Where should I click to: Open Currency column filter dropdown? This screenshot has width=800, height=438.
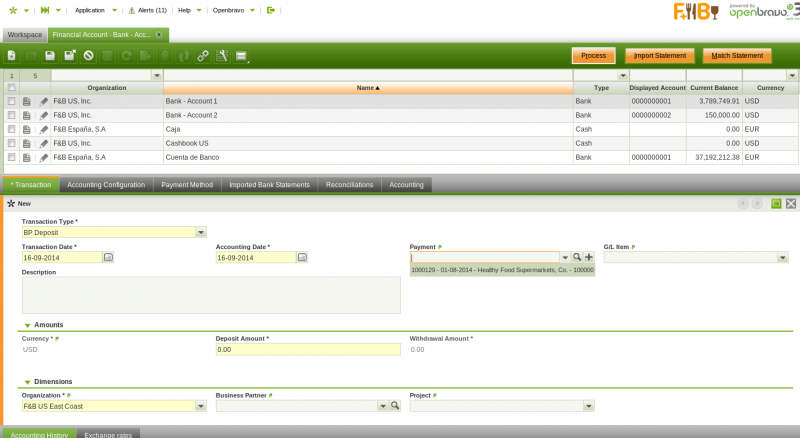[x=792, y=76]
